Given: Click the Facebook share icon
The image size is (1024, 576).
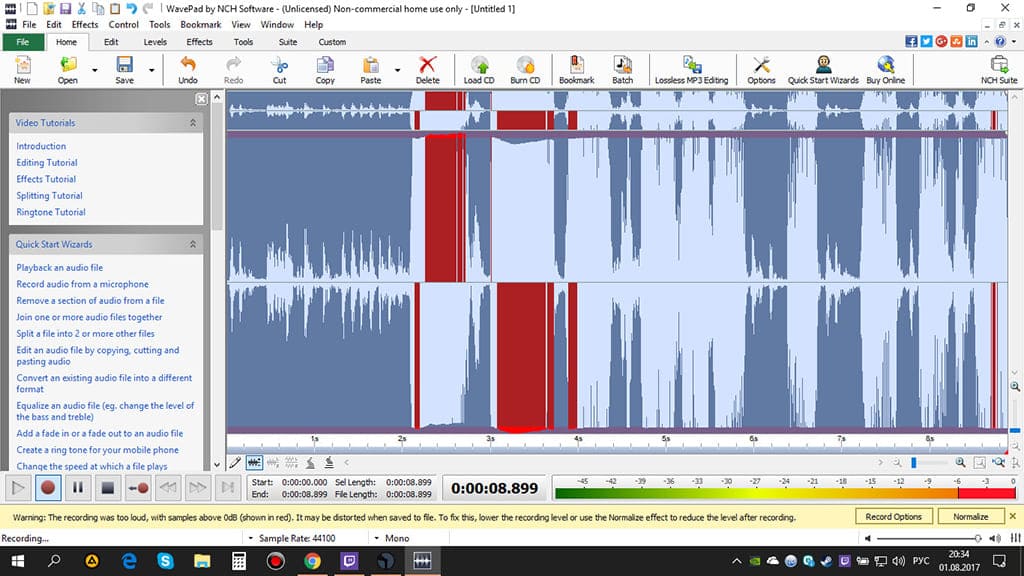Looking at the screenshot, I should 911,42.
